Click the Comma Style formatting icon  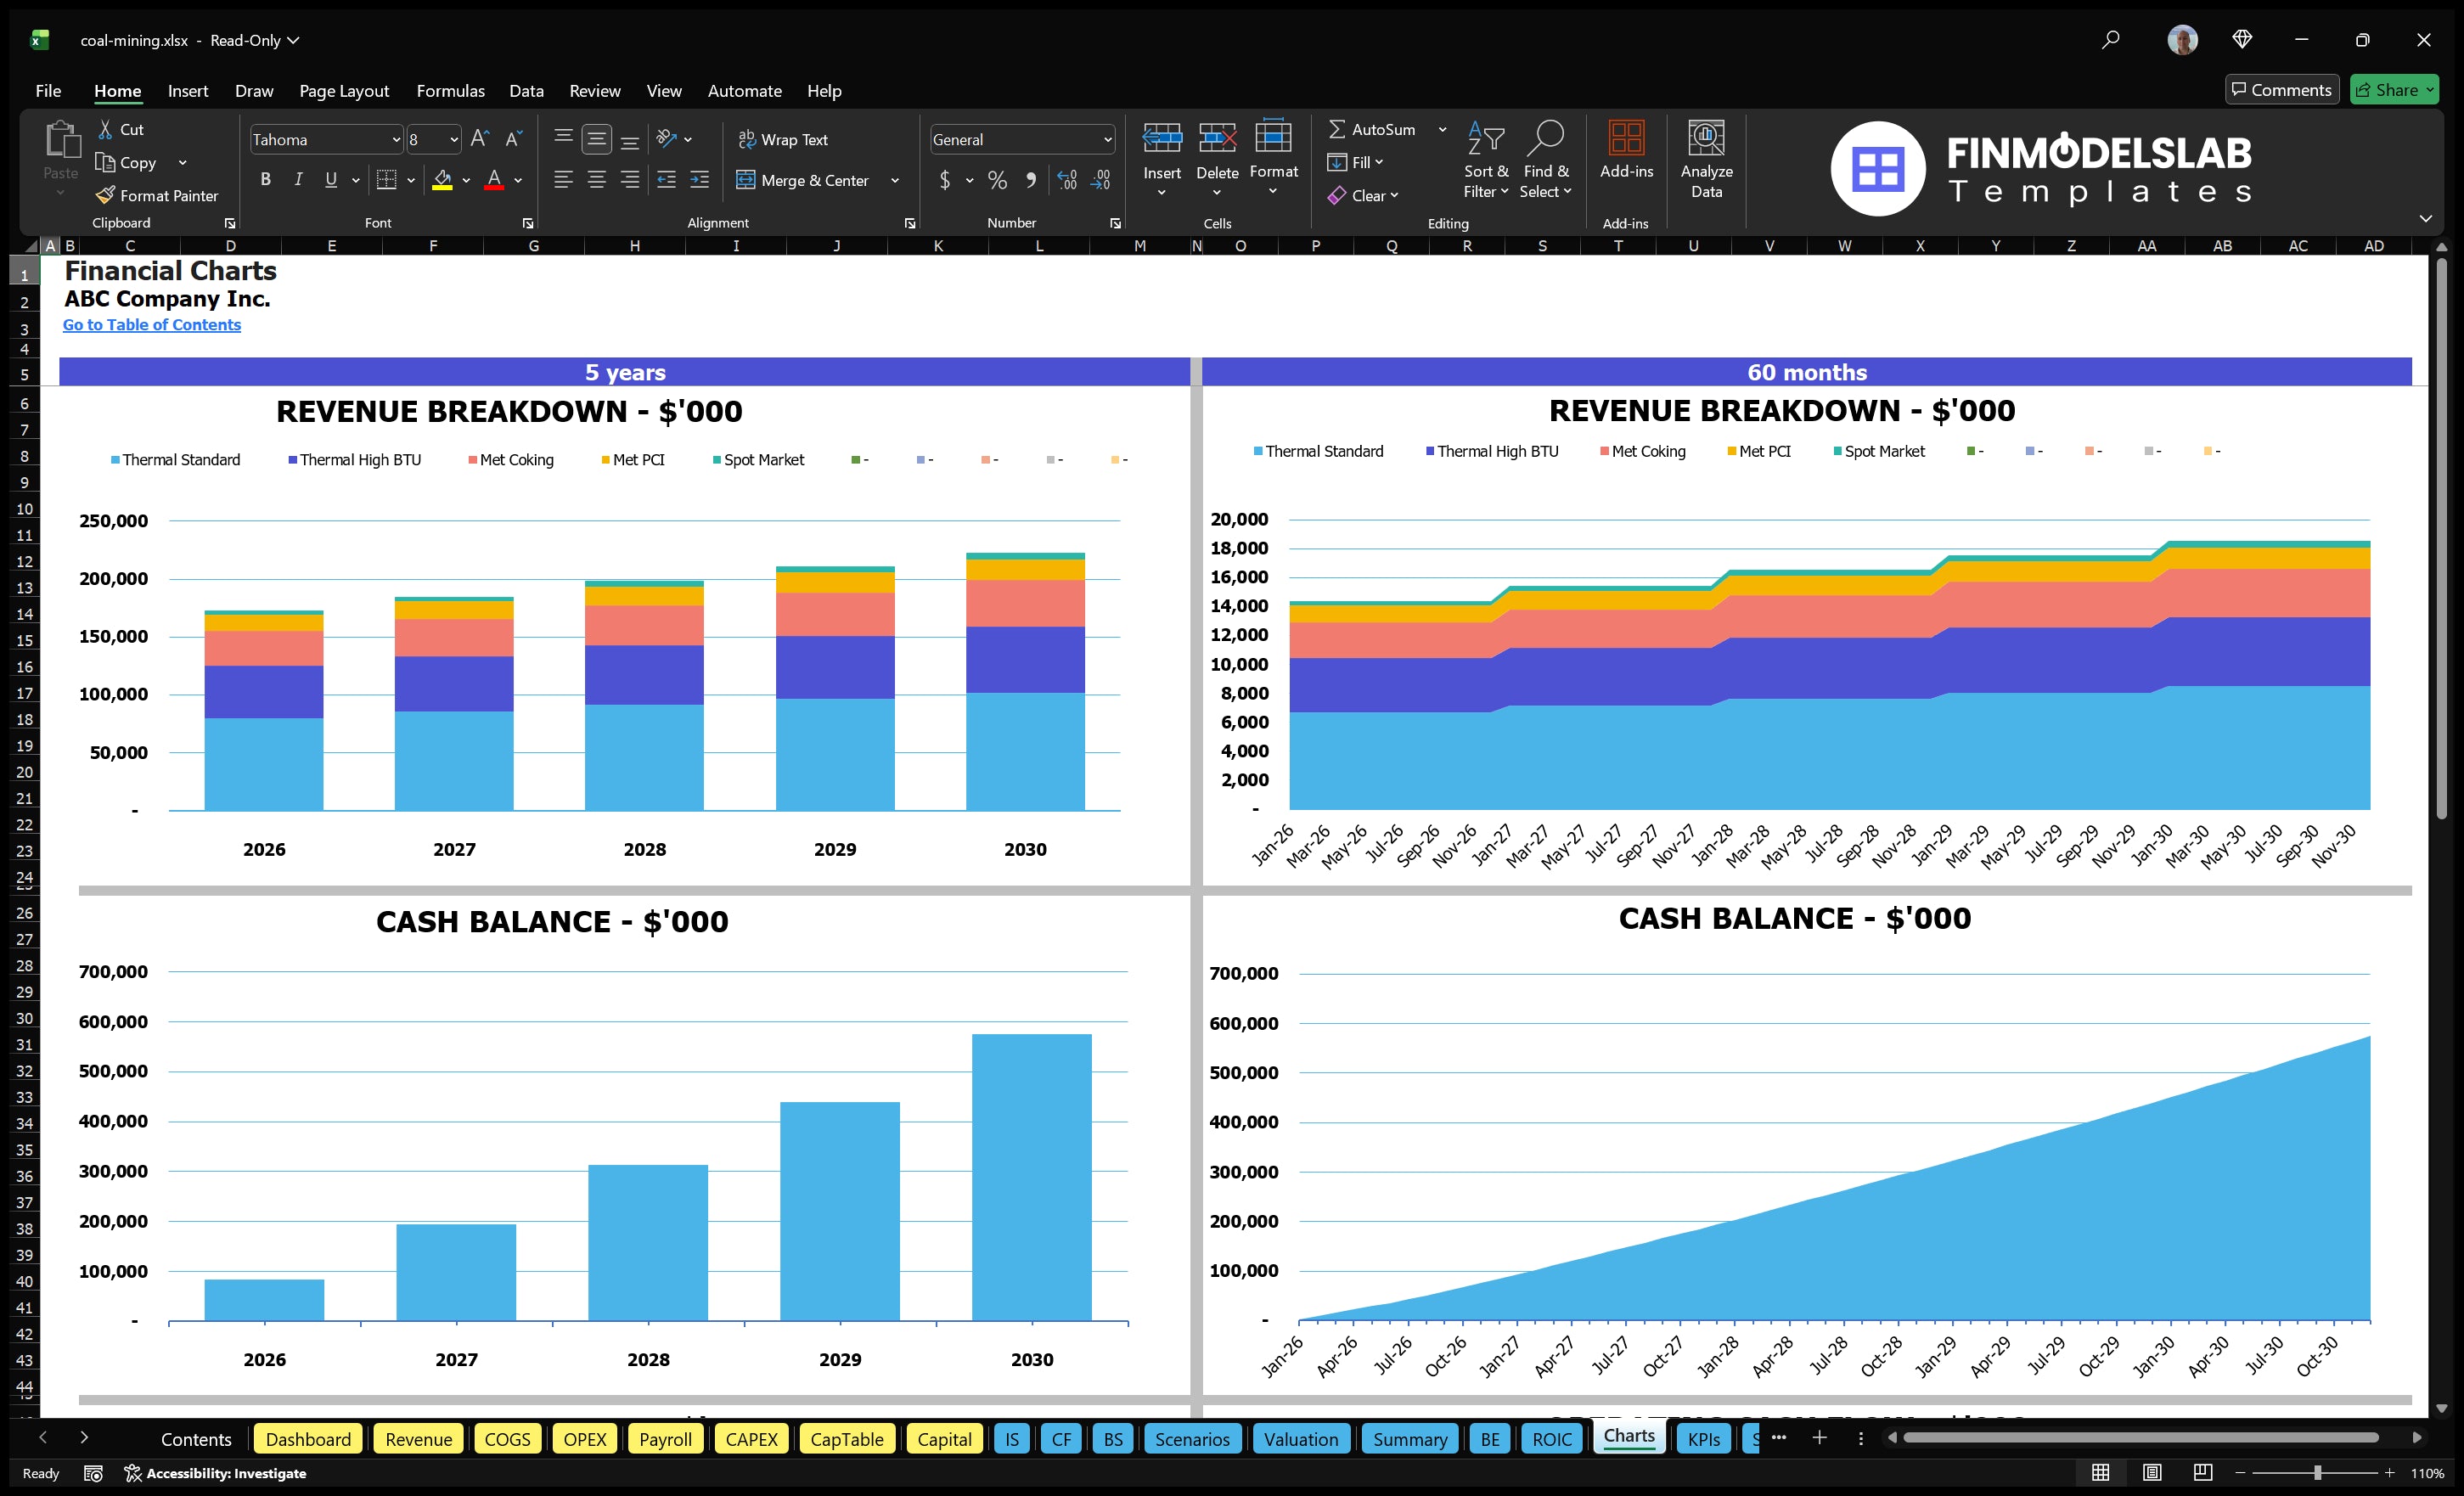pyautogui.click(x=1031, y=180)
